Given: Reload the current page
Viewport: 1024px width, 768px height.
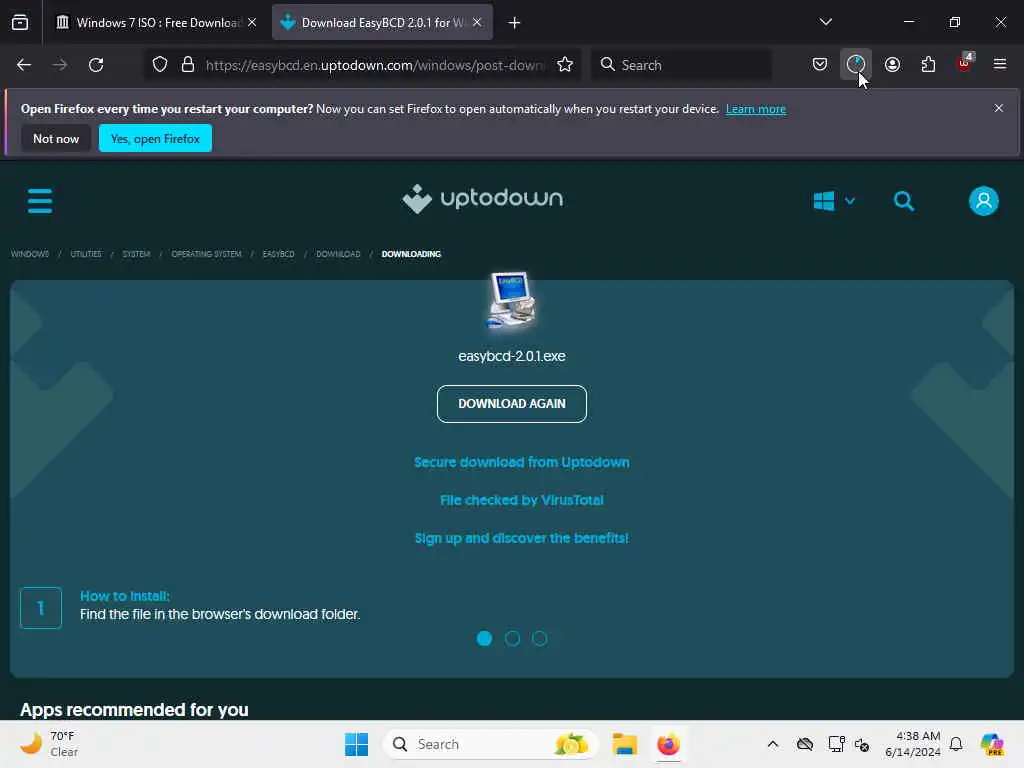Looking at the screenshot, I should [x=96, y=65].
